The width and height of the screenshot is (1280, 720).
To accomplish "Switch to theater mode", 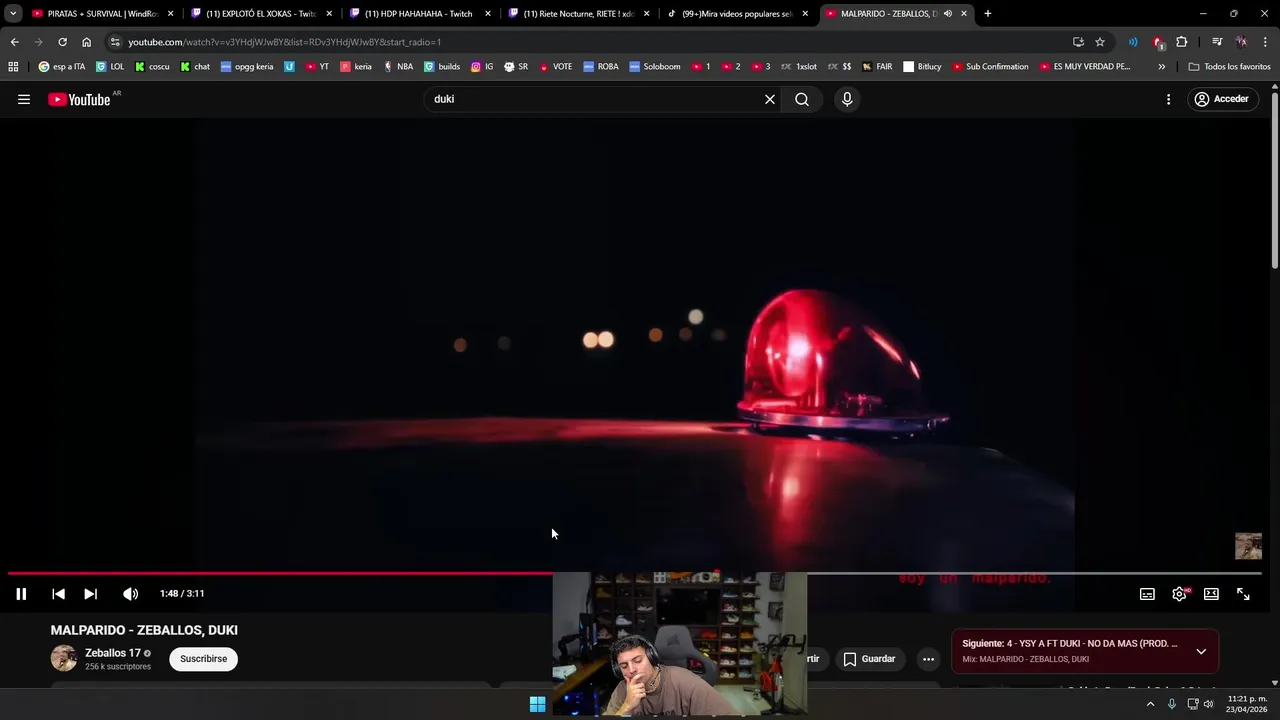I will point(1211,594).
